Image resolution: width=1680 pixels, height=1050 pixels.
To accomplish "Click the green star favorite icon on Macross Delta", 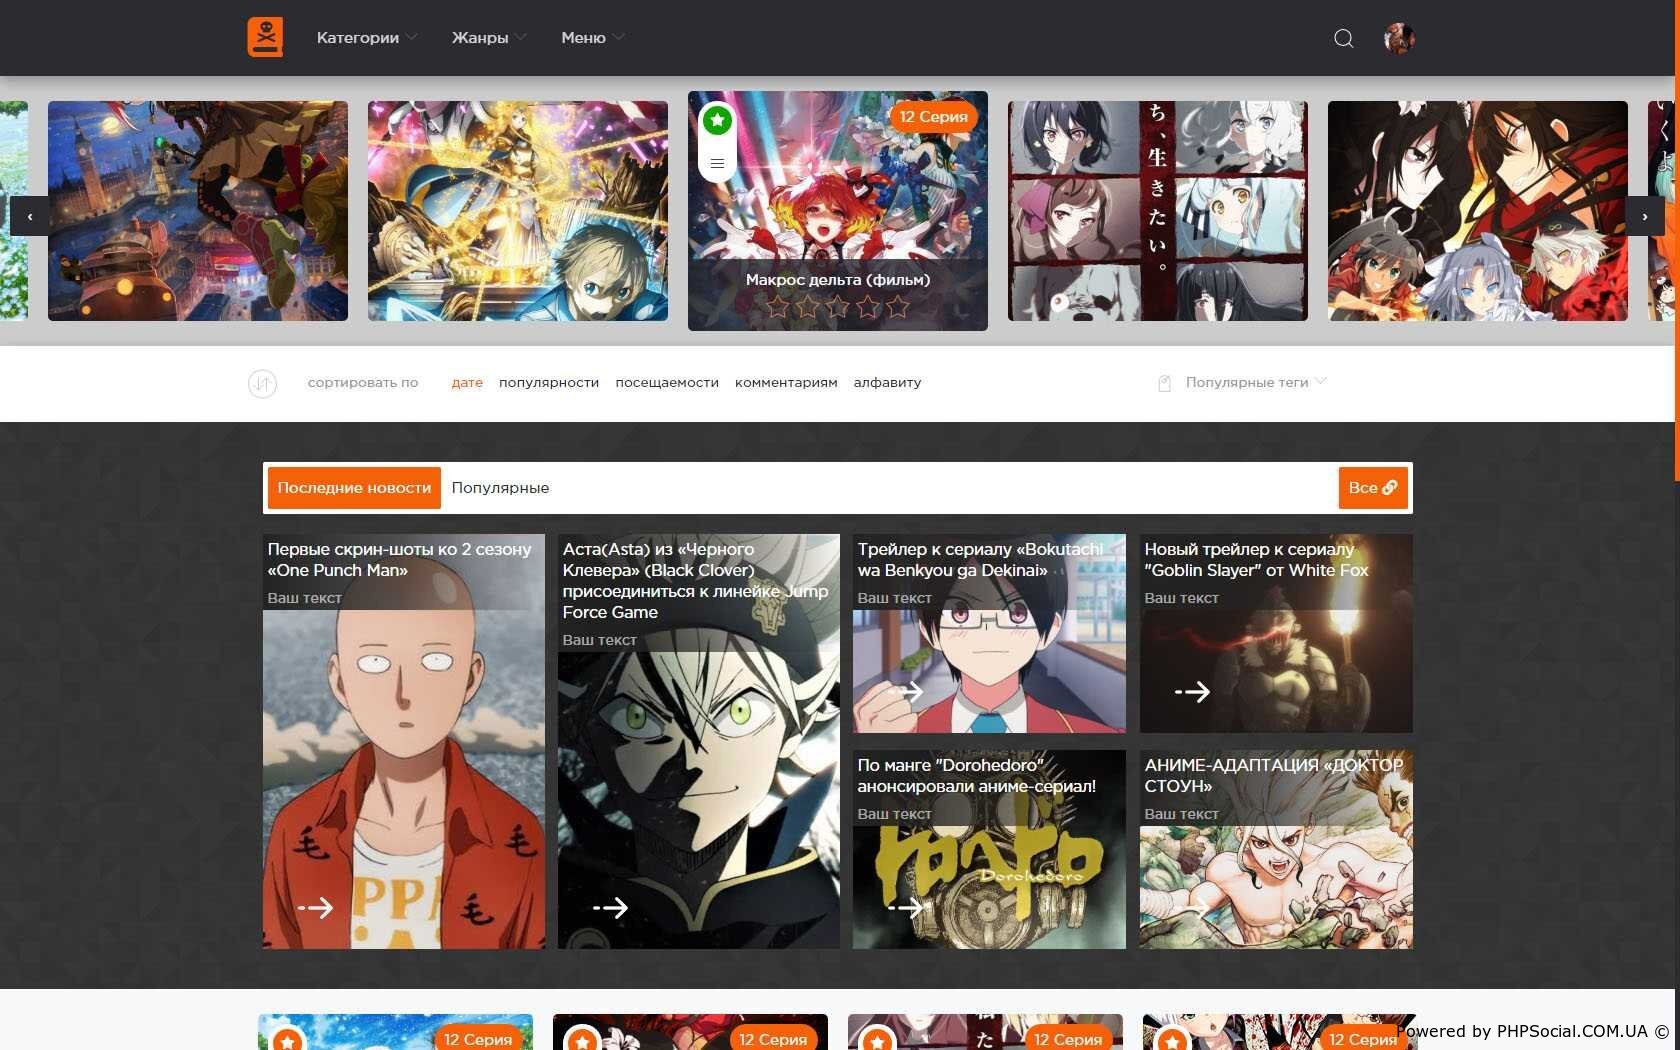I will (717, 121).
